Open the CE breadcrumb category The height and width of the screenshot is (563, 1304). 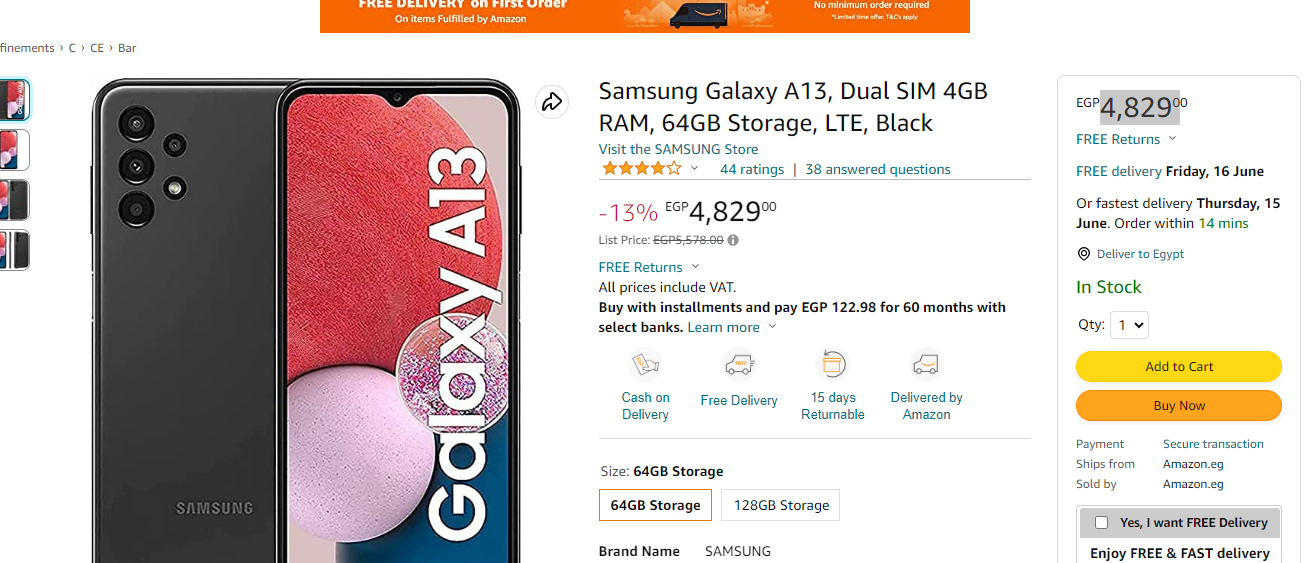tap(97, 48)
